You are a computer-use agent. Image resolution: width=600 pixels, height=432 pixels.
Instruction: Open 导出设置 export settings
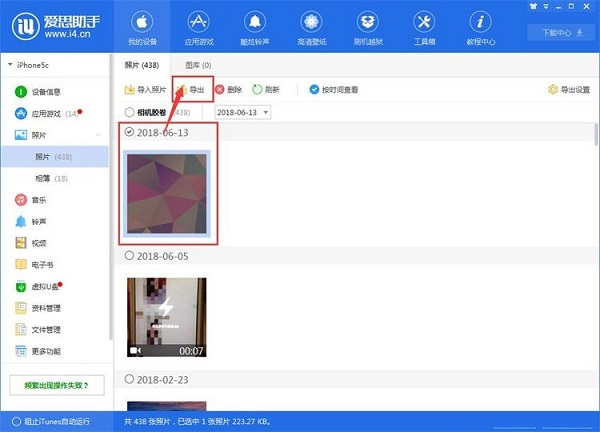click(569, 90)
